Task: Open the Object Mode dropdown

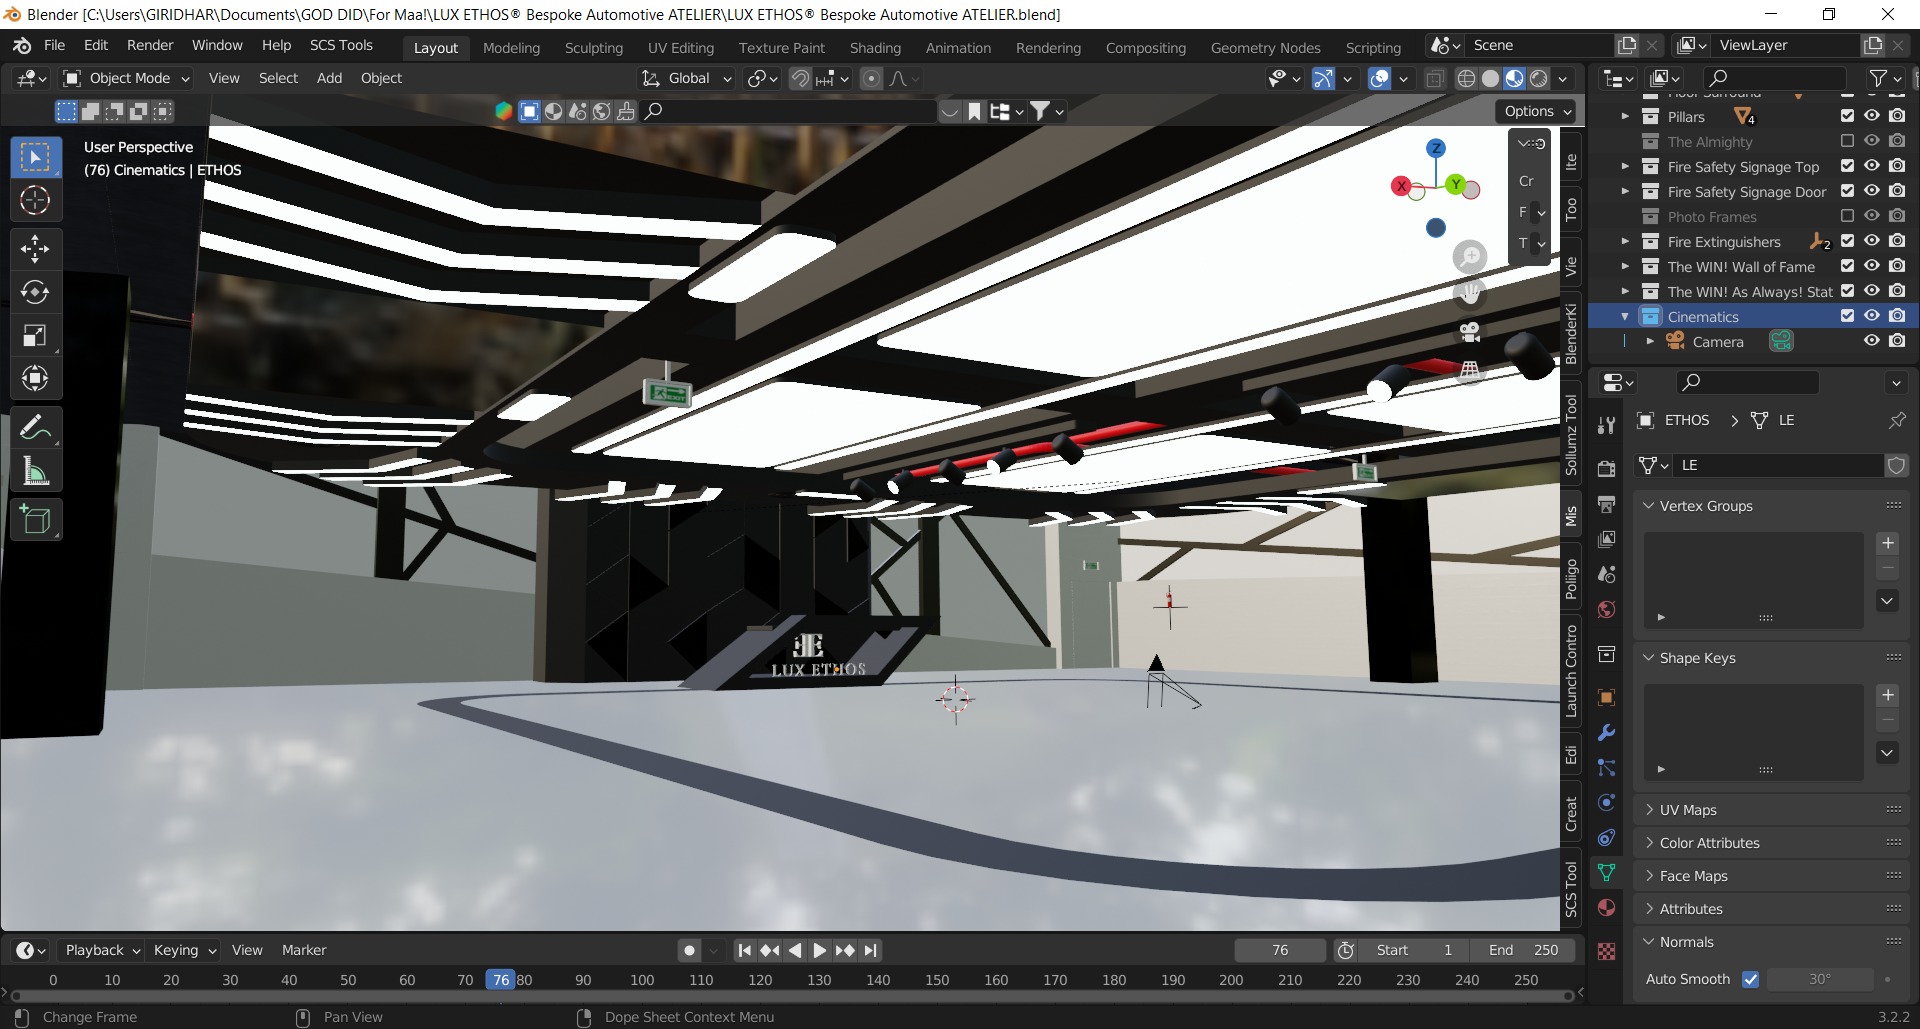Action: pos(126,78)
